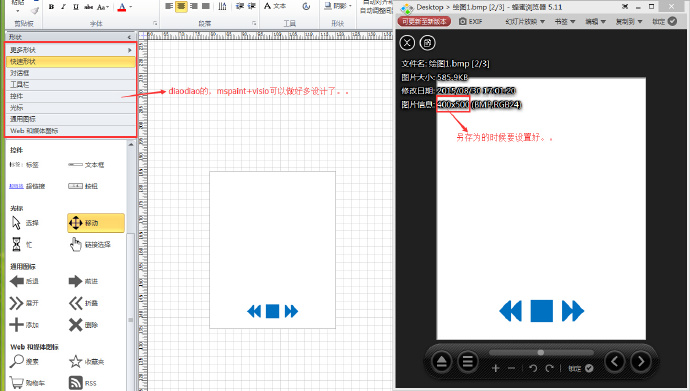Select the Web 和媒体图标 stencil title
690x391 pixels.
(x=71, y=131)
